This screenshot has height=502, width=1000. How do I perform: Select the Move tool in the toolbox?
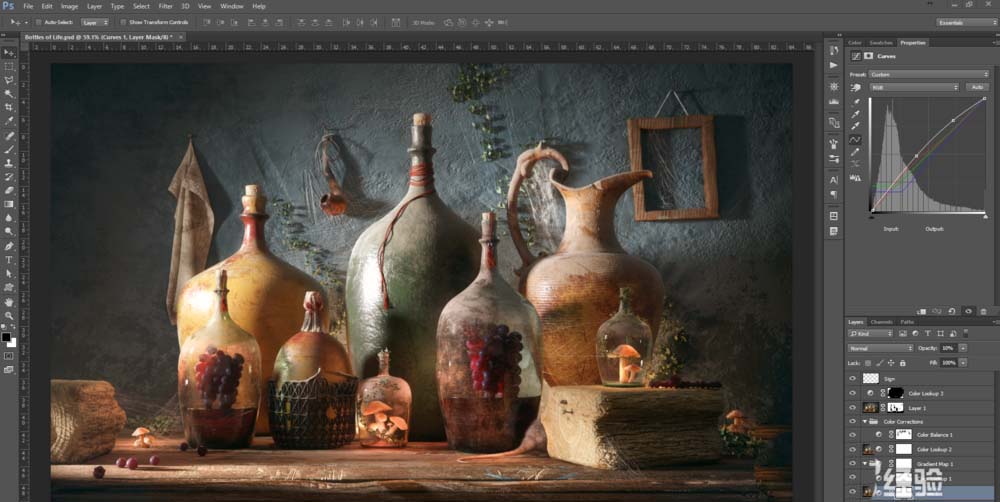click(9, 53)
